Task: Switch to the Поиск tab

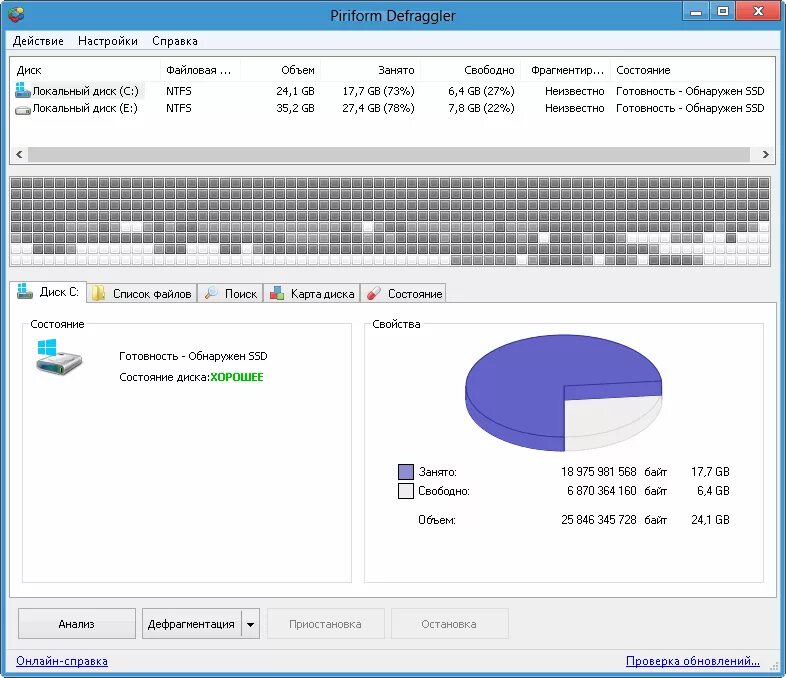Action: [x=231, y=294]
